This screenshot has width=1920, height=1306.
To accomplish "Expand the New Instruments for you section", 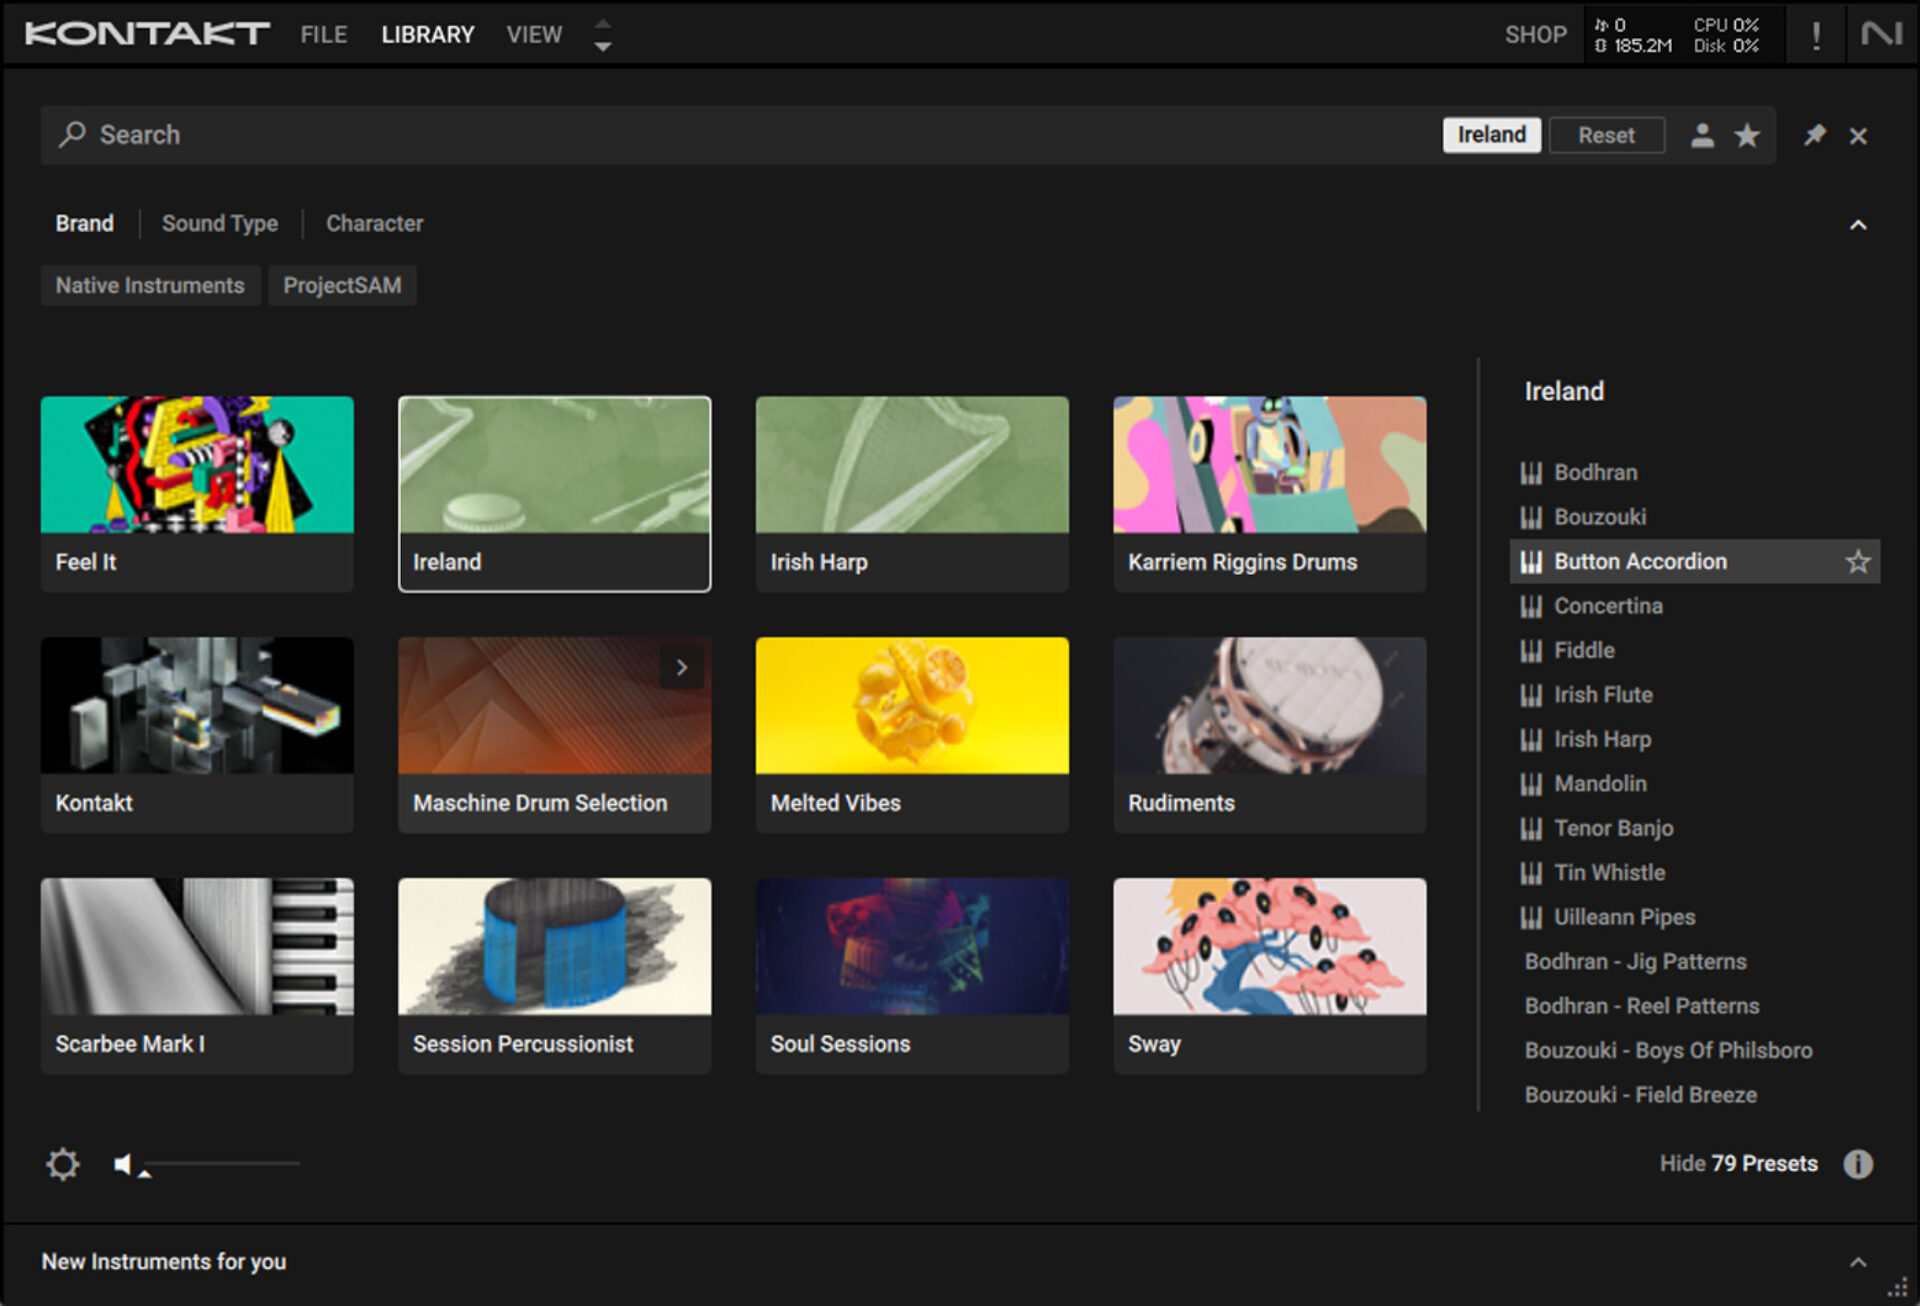I will pos(1857,1262).
